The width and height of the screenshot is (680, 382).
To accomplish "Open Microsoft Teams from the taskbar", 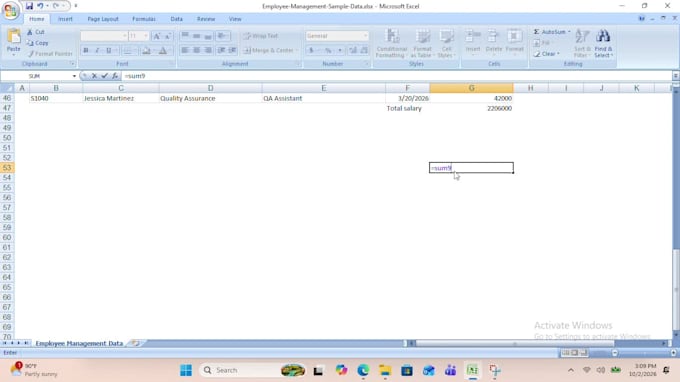I will click(x=450, y=370).
